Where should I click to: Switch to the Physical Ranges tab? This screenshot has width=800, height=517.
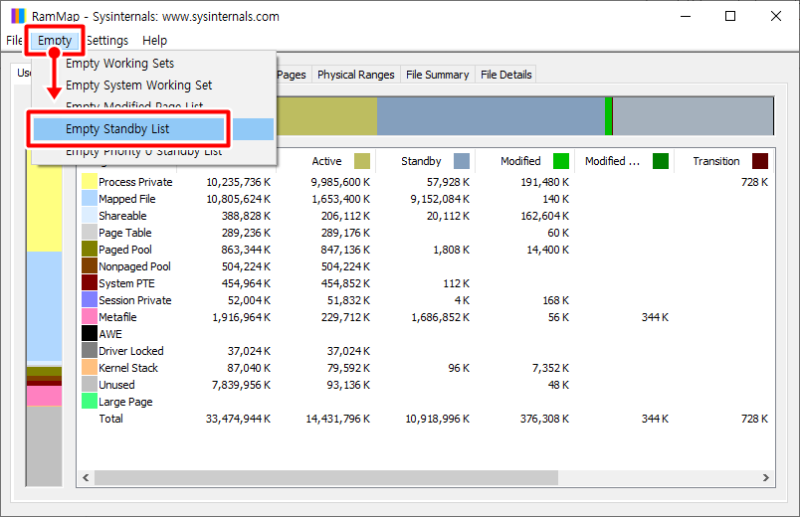356,75
